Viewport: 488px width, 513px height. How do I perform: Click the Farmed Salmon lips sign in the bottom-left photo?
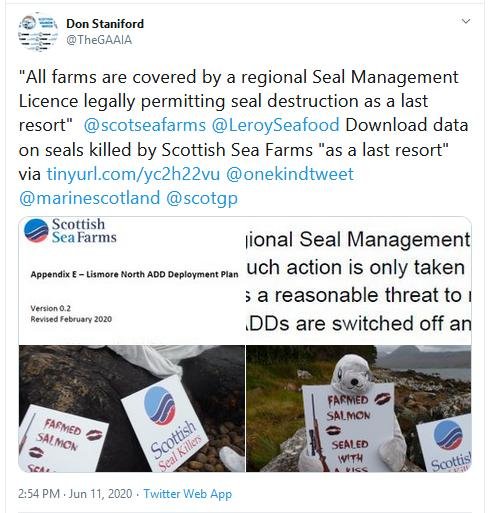pyautogui.click(x=63, y=438)
